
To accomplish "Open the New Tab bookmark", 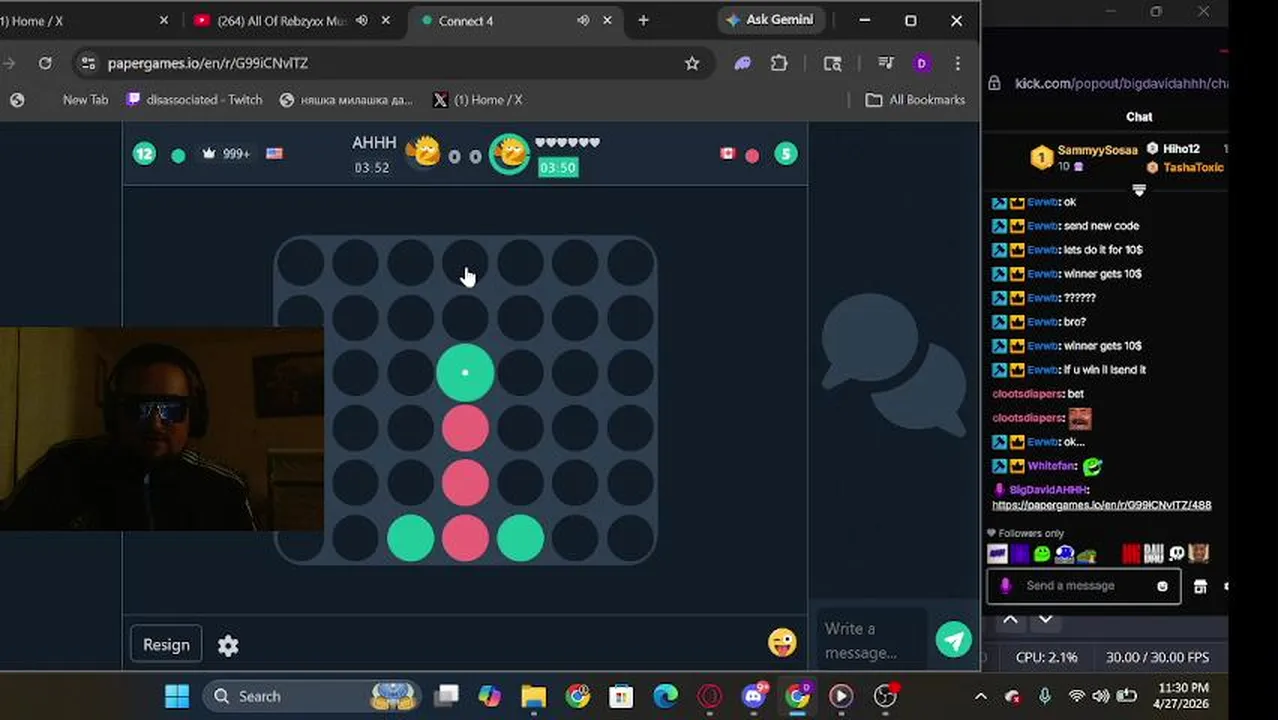I will tap(85, 100).
